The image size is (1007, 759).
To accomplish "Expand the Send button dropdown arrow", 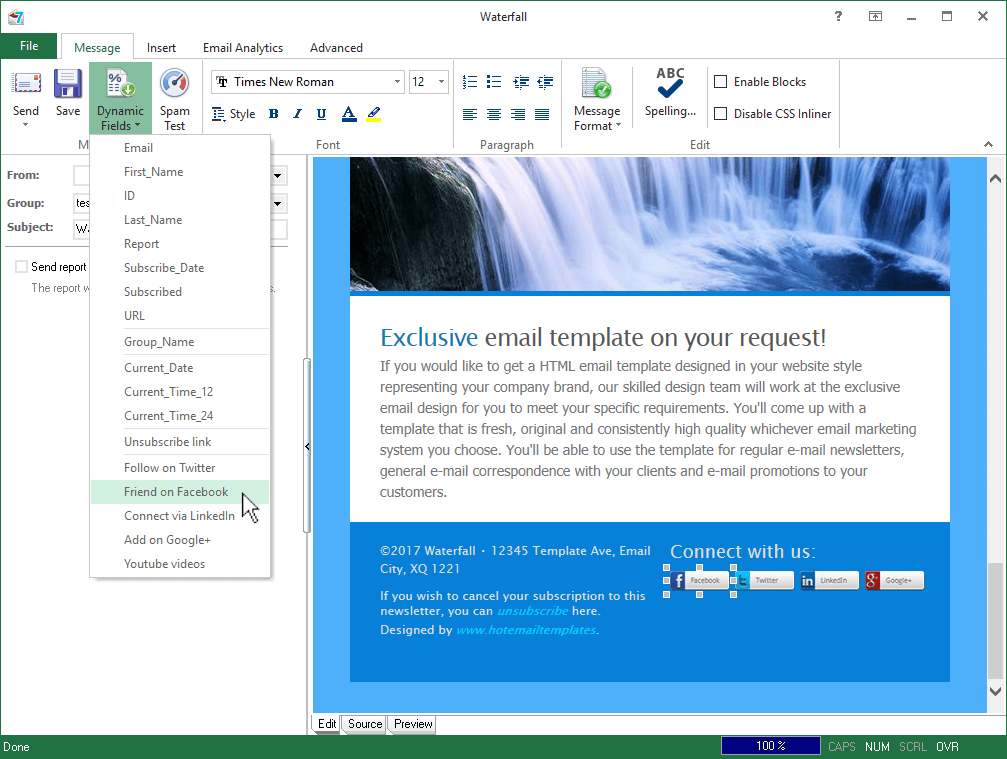I will click(x=26, y=125).
